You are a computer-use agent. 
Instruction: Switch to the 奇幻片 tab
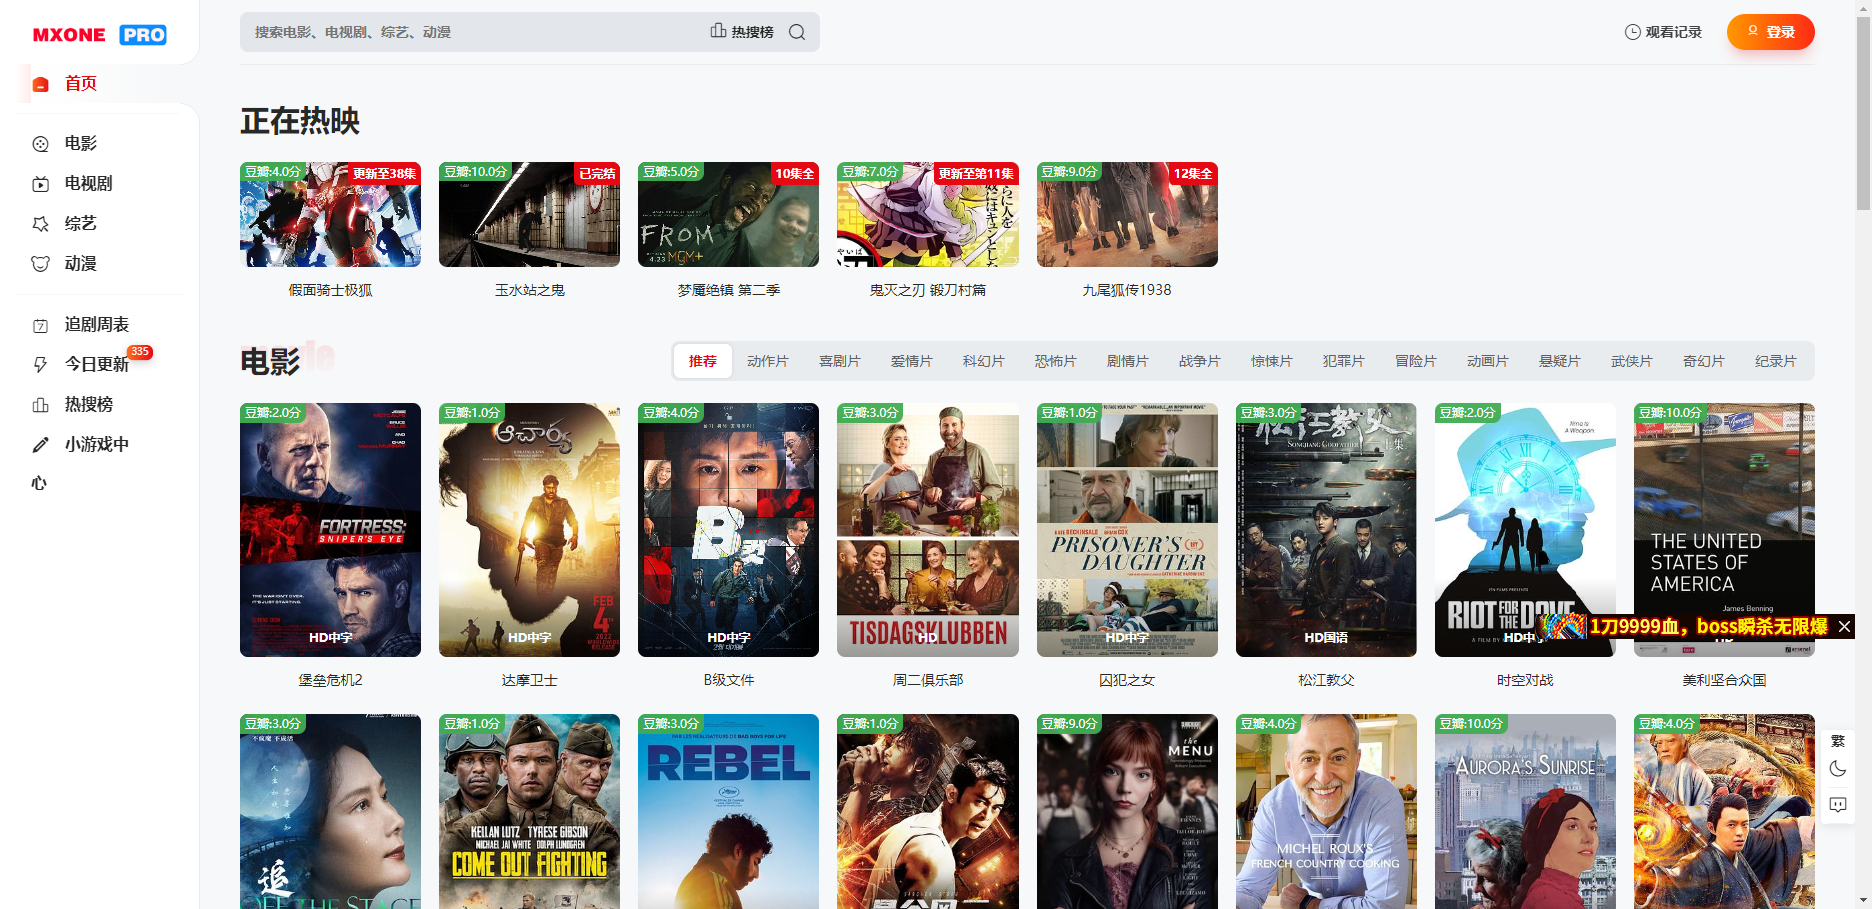coord(1704,361)
